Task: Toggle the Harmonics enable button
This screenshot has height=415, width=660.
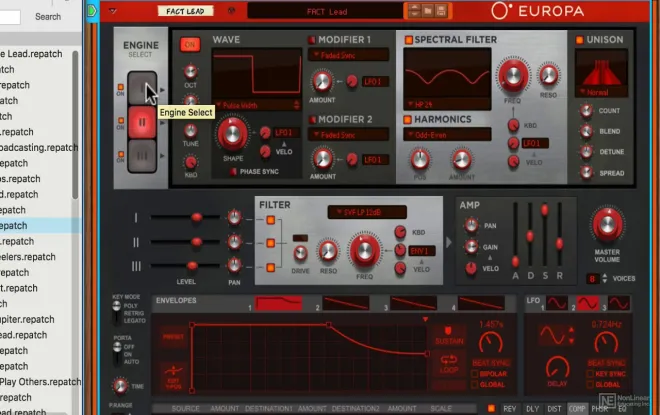Action: 407,120
